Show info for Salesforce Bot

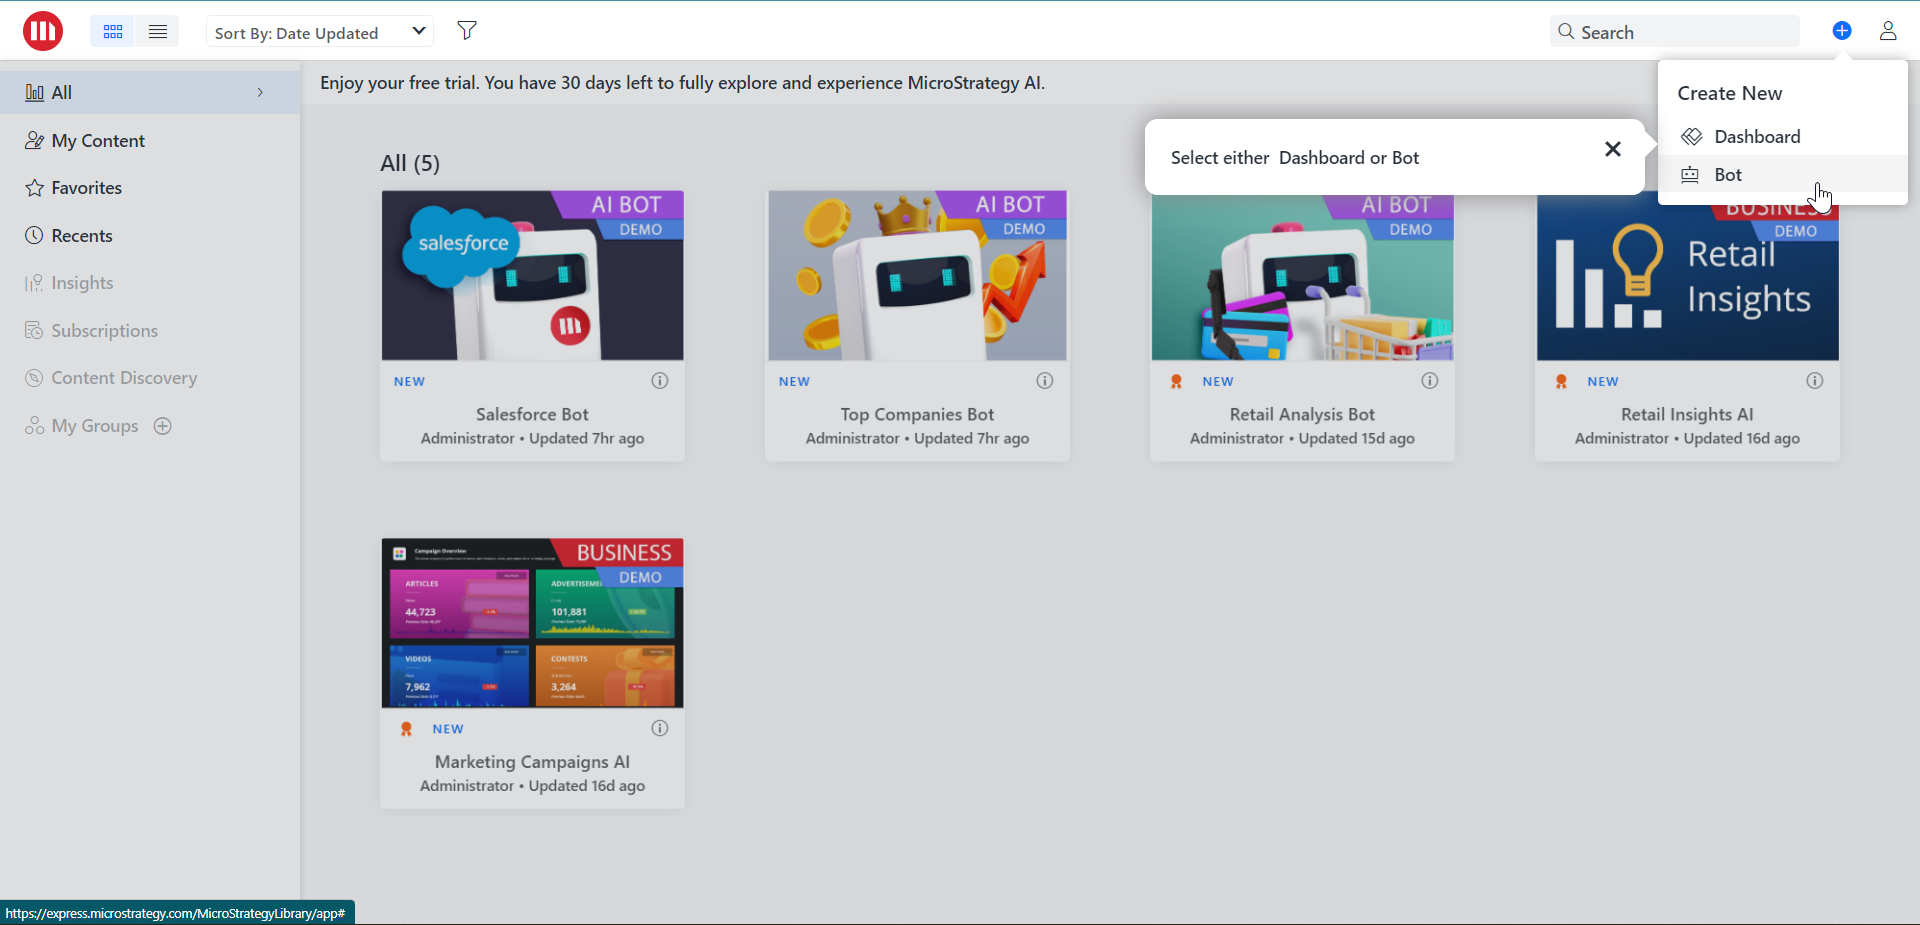pyautogui.click(x=659, y=381)
